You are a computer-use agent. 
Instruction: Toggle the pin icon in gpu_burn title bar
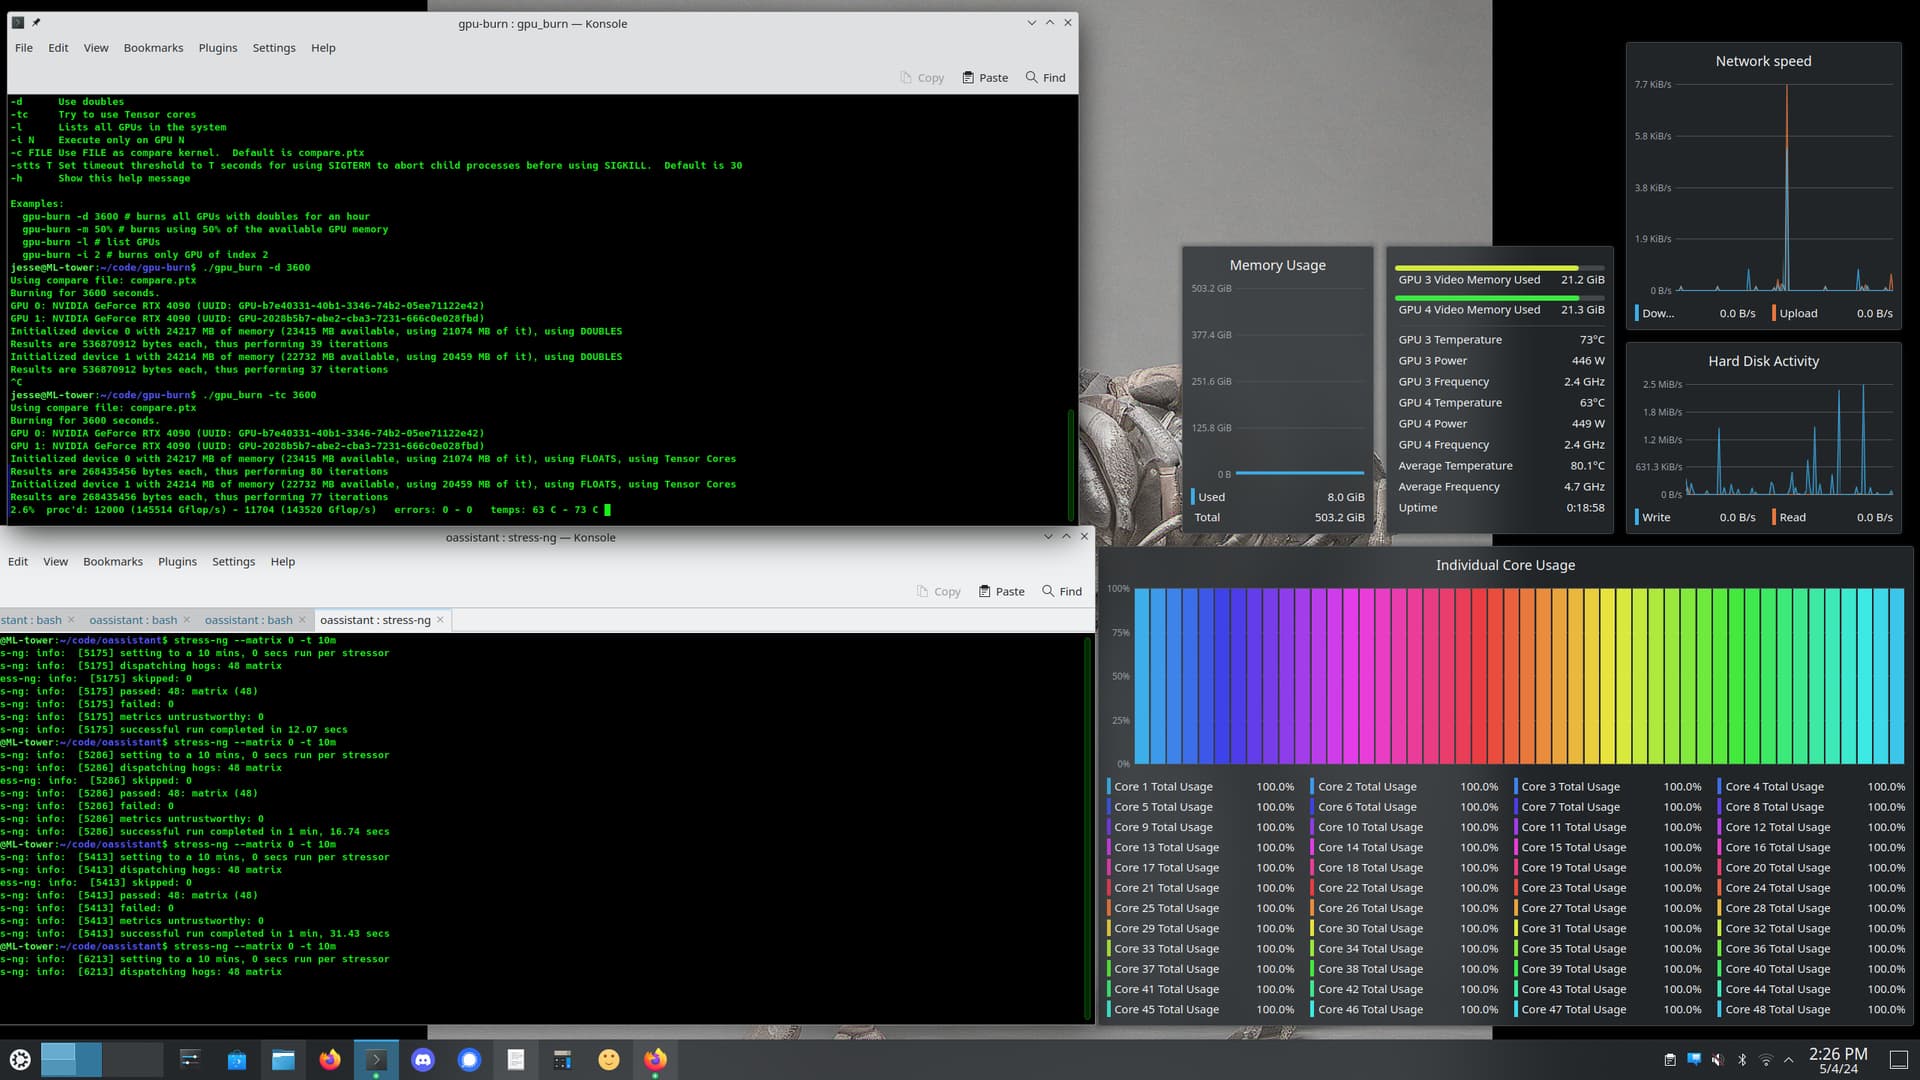tap(36, 22)
